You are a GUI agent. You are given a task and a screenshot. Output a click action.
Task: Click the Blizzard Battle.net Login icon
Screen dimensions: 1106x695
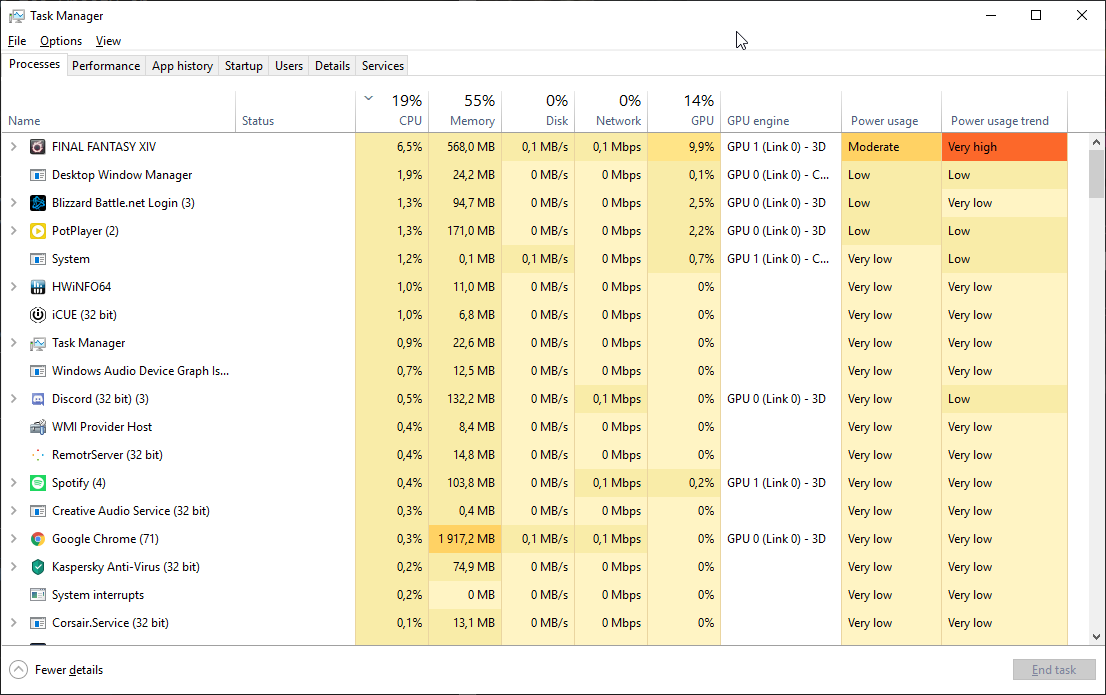(x=38, y=203)
